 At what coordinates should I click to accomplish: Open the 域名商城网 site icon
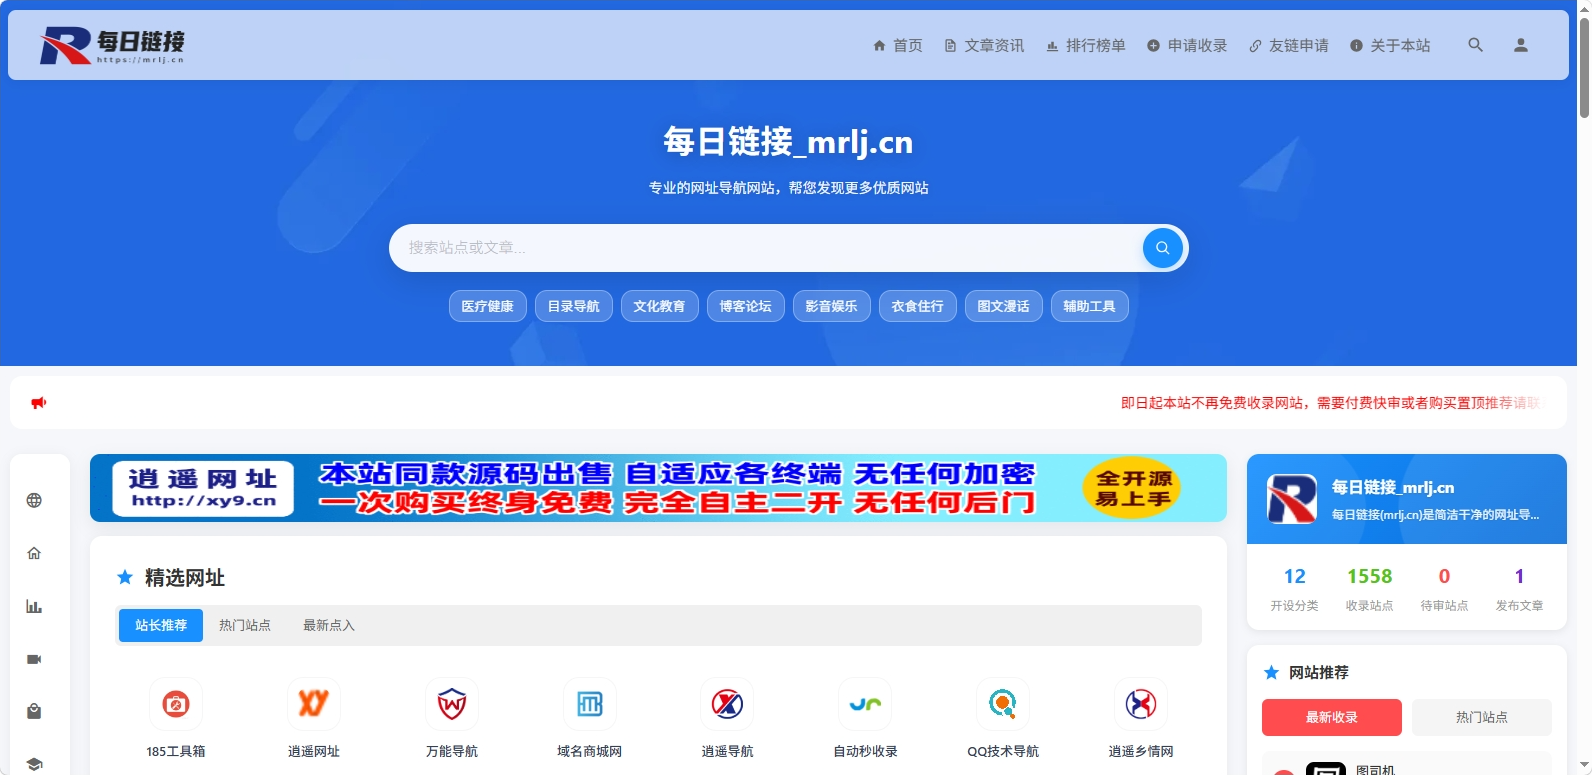tap(590, 704)
